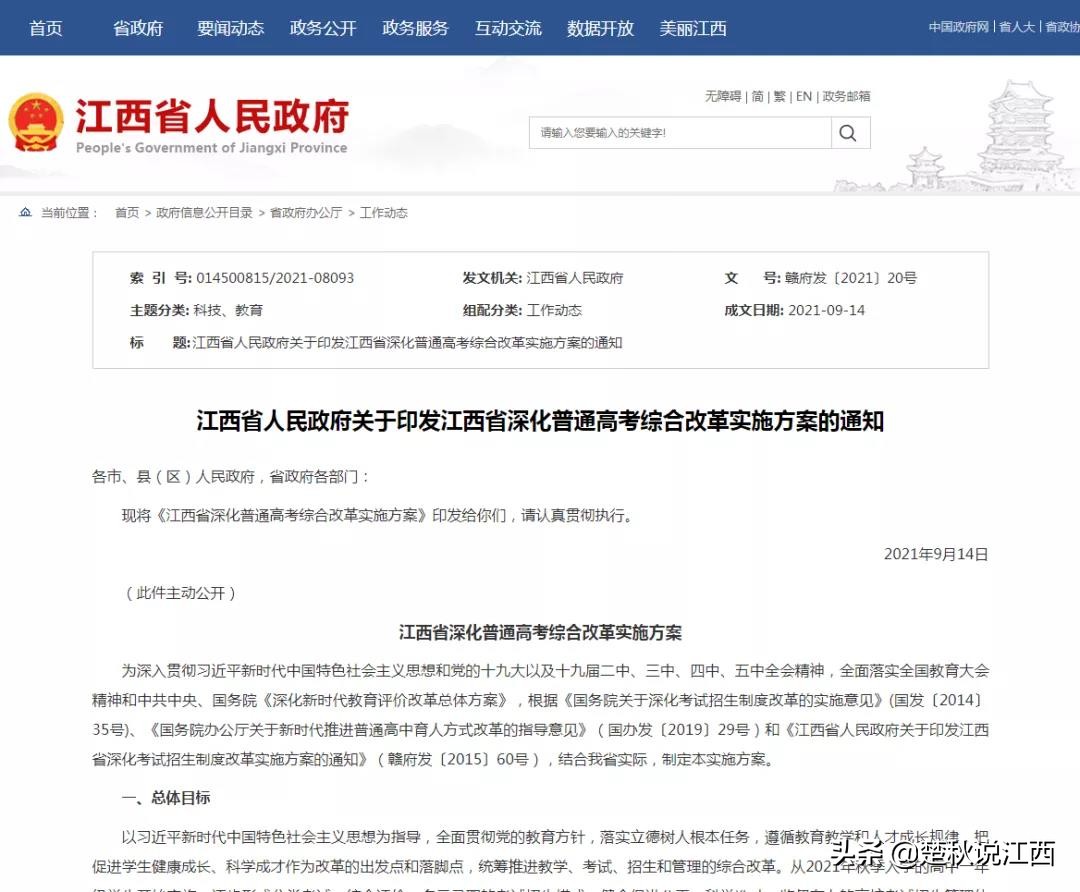The width and height of the screenshot is (1080, 892).
Task: Open the 政务邮箱 link
Action: [x=845, y=96]
